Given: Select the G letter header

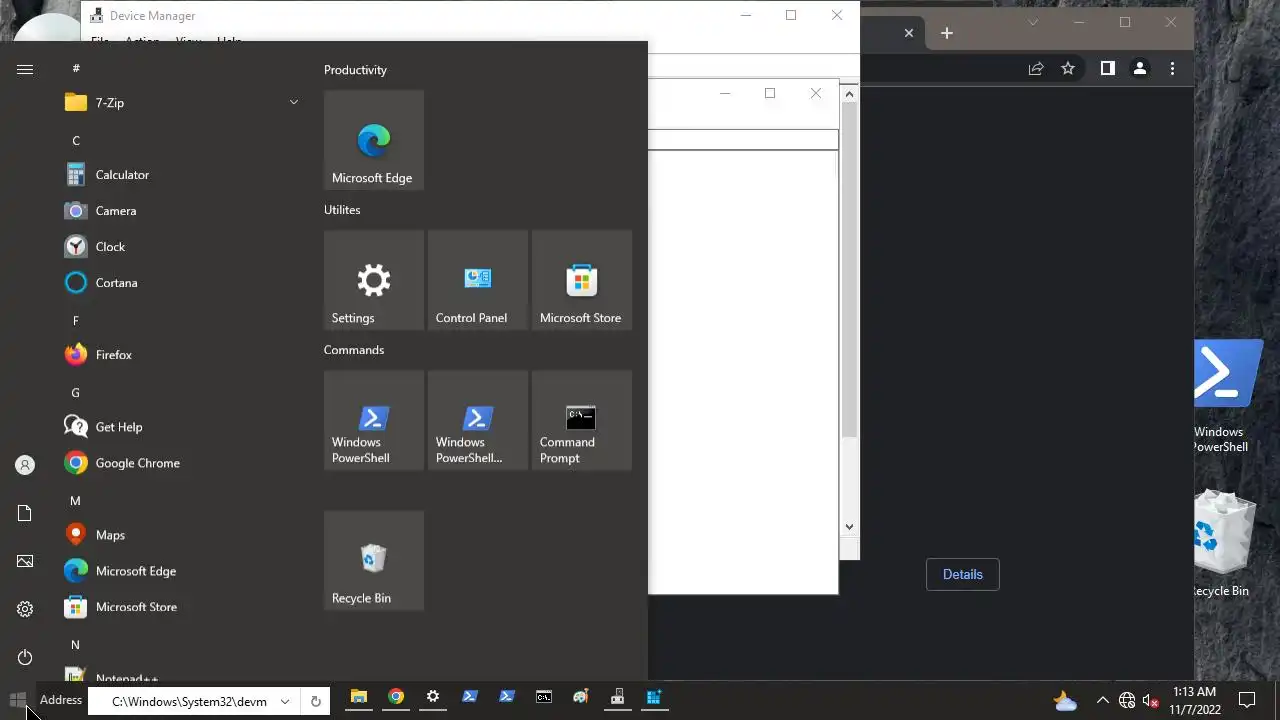Looking at the screenshot, I should click(75, 392).
